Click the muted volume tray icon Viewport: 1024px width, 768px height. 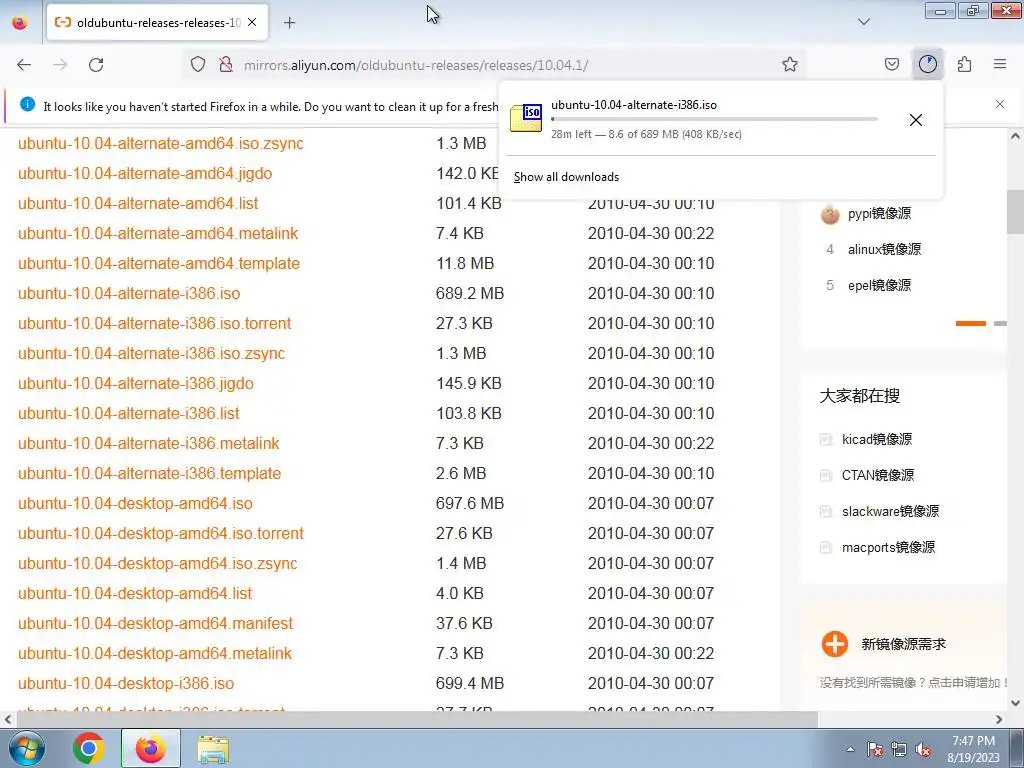(x=923, y=750)
